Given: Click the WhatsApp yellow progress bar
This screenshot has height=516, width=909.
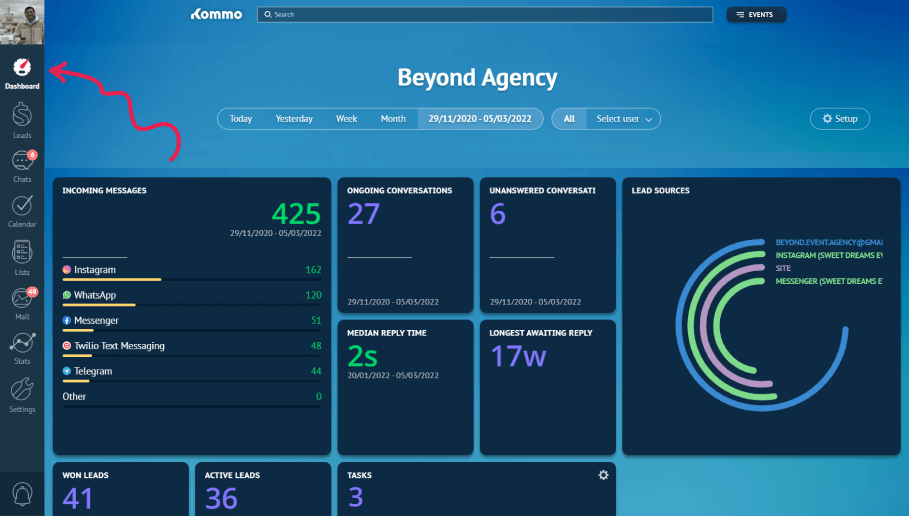Looking at the screenshot, I should point(99,305).
